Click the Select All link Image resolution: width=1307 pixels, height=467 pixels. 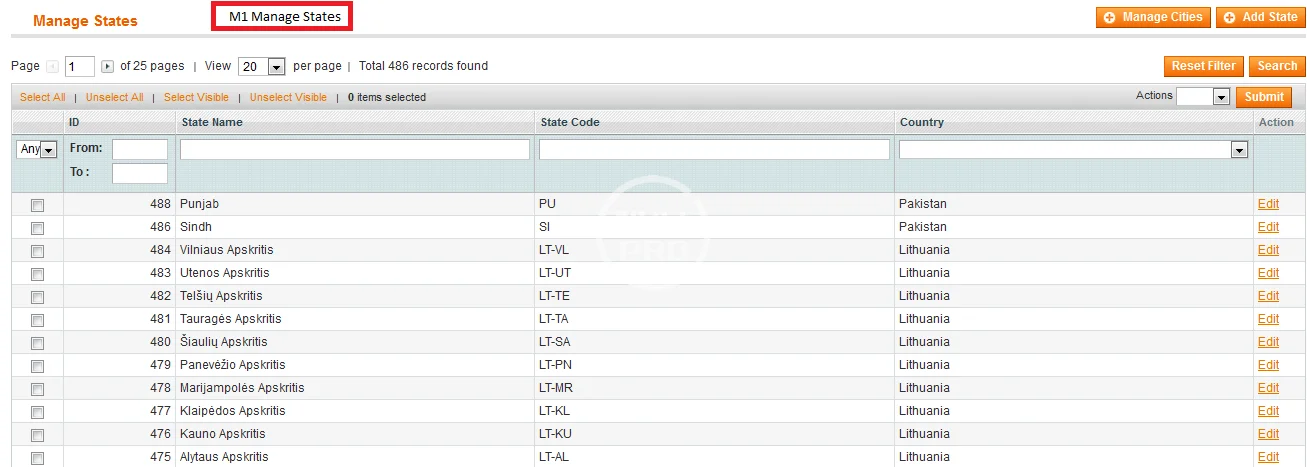click(x=42, y=97)
